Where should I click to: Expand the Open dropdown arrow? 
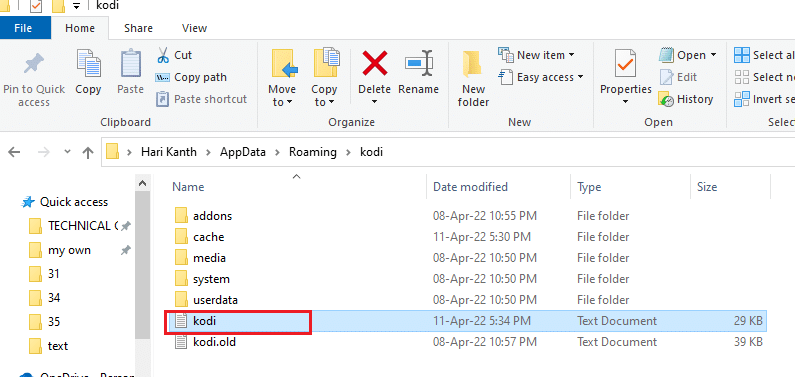713,55
